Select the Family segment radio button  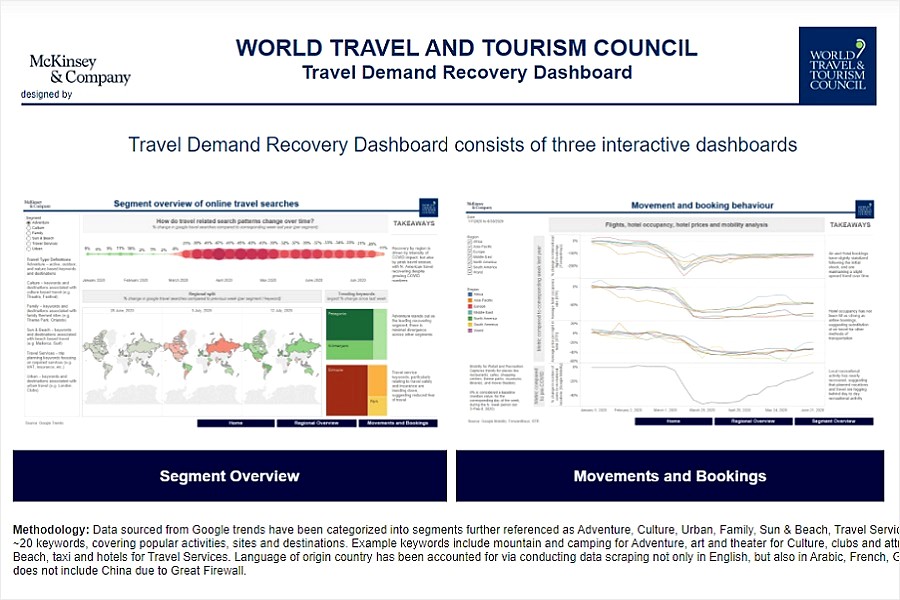[29, 233]
